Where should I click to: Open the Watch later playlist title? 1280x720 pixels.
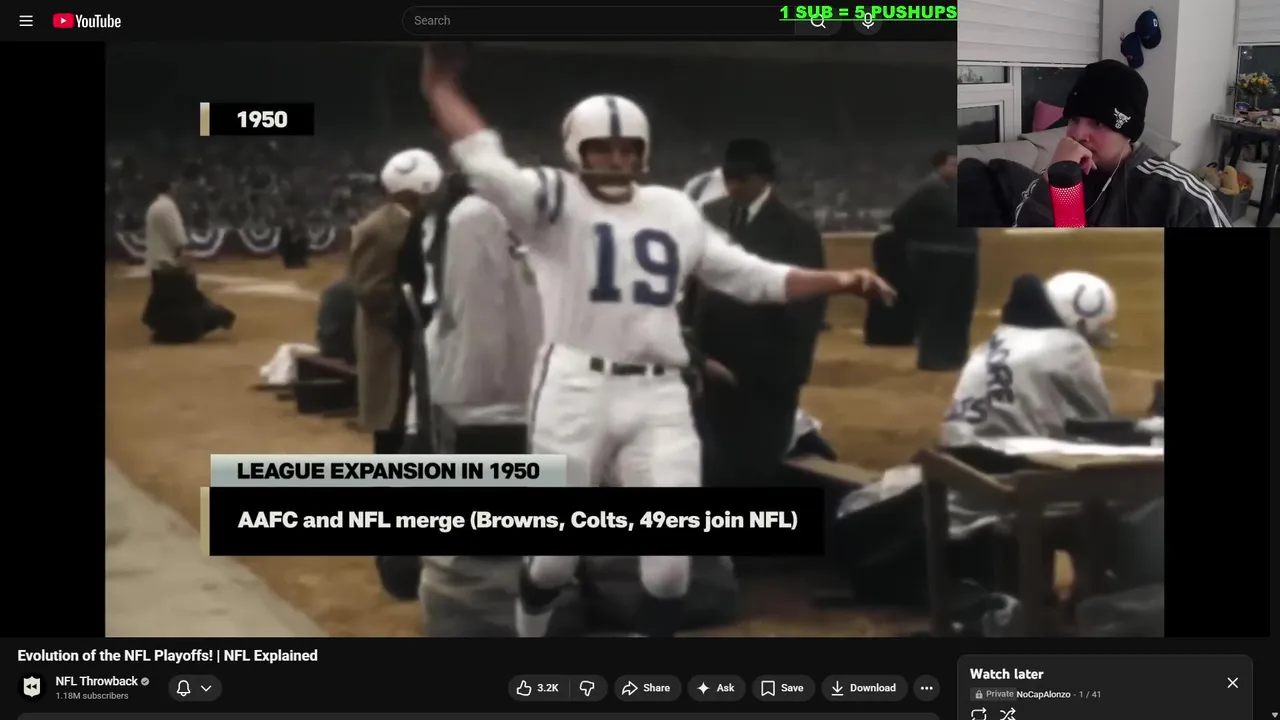(1006, 674)
